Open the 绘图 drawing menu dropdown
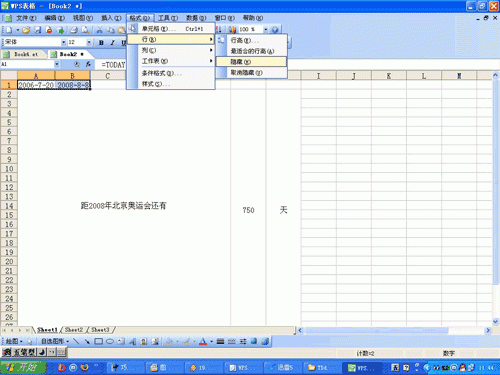The image size is (500, 375). tap(14, 341)
